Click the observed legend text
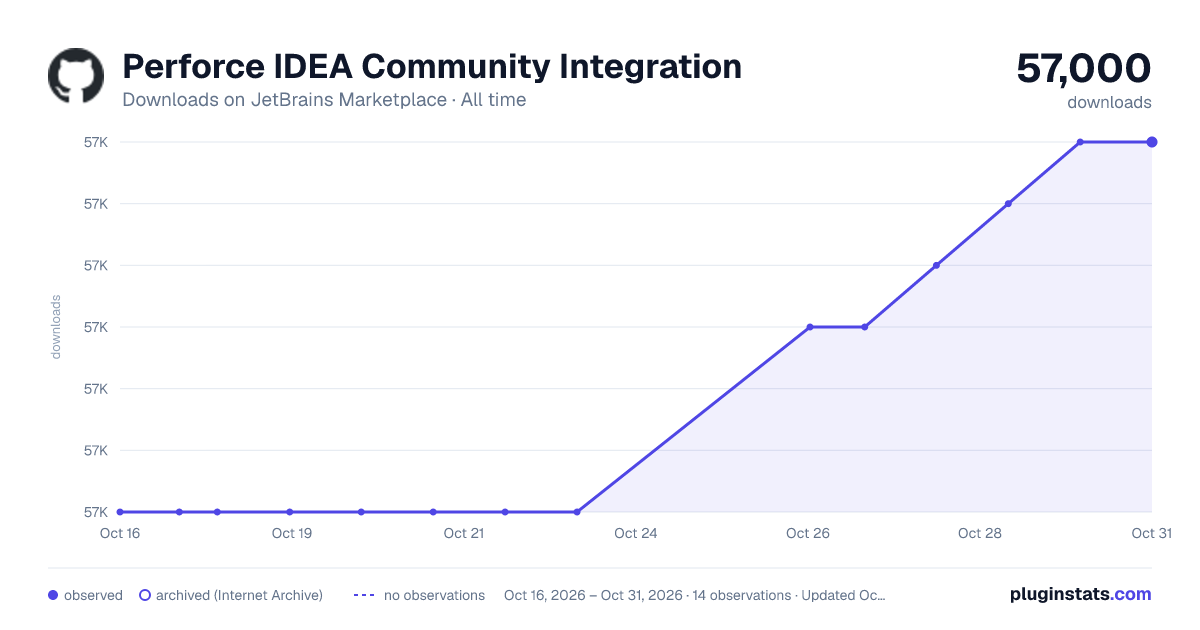Viewport: 1200px width, 630px height. pyautogui.click(x=93, y=595)
